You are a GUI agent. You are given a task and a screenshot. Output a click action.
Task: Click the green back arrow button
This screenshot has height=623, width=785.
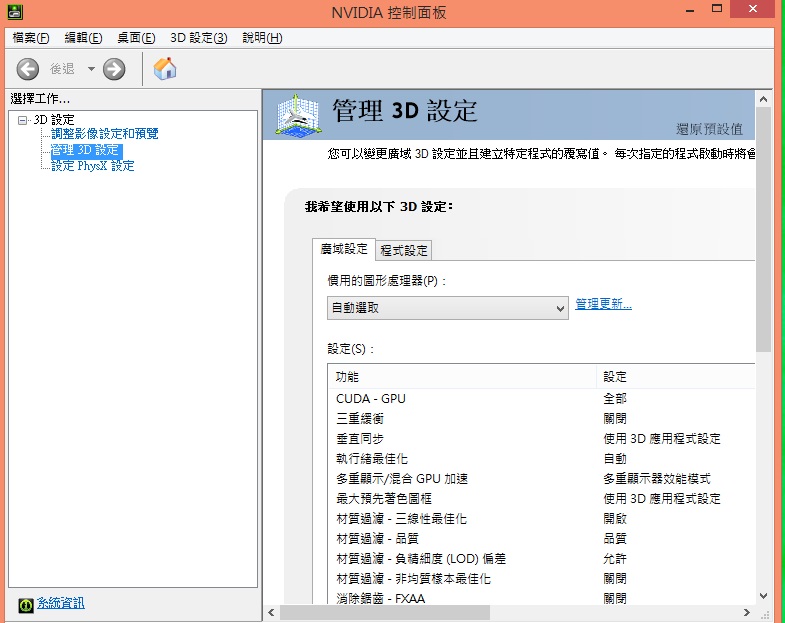(x=28, y=69)
